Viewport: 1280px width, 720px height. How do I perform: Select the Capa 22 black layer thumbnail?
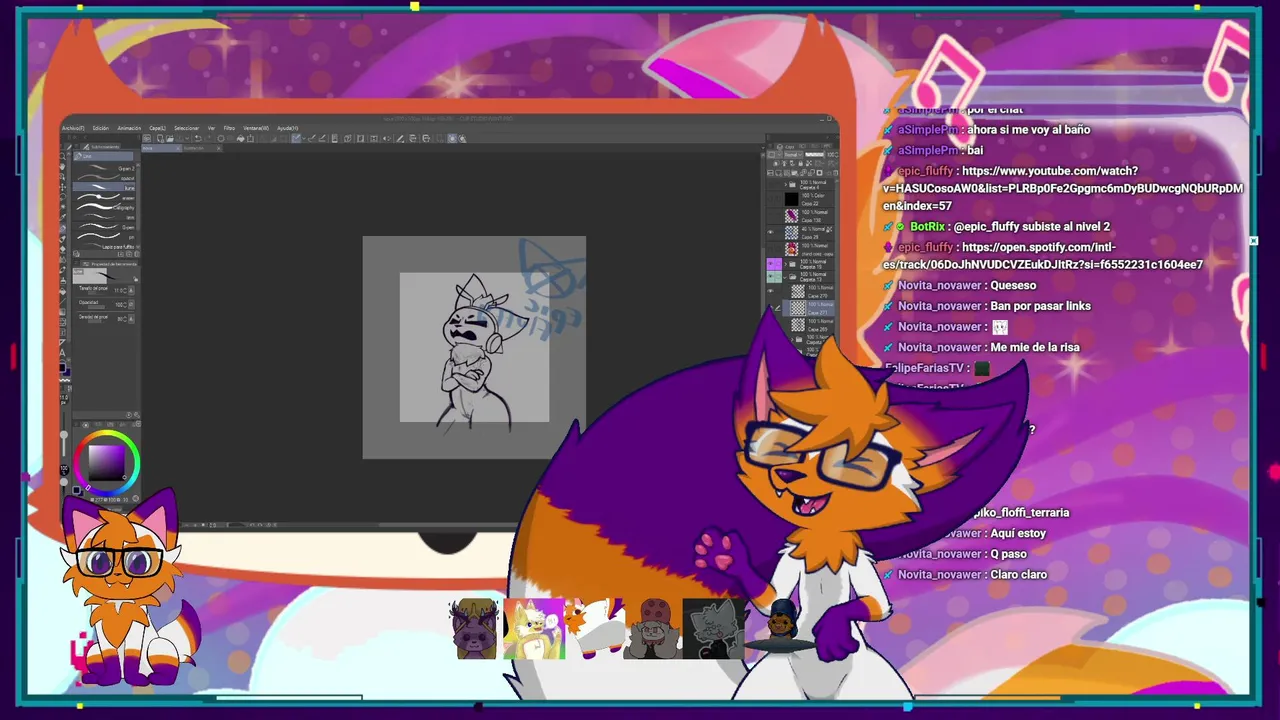point(792,199)
